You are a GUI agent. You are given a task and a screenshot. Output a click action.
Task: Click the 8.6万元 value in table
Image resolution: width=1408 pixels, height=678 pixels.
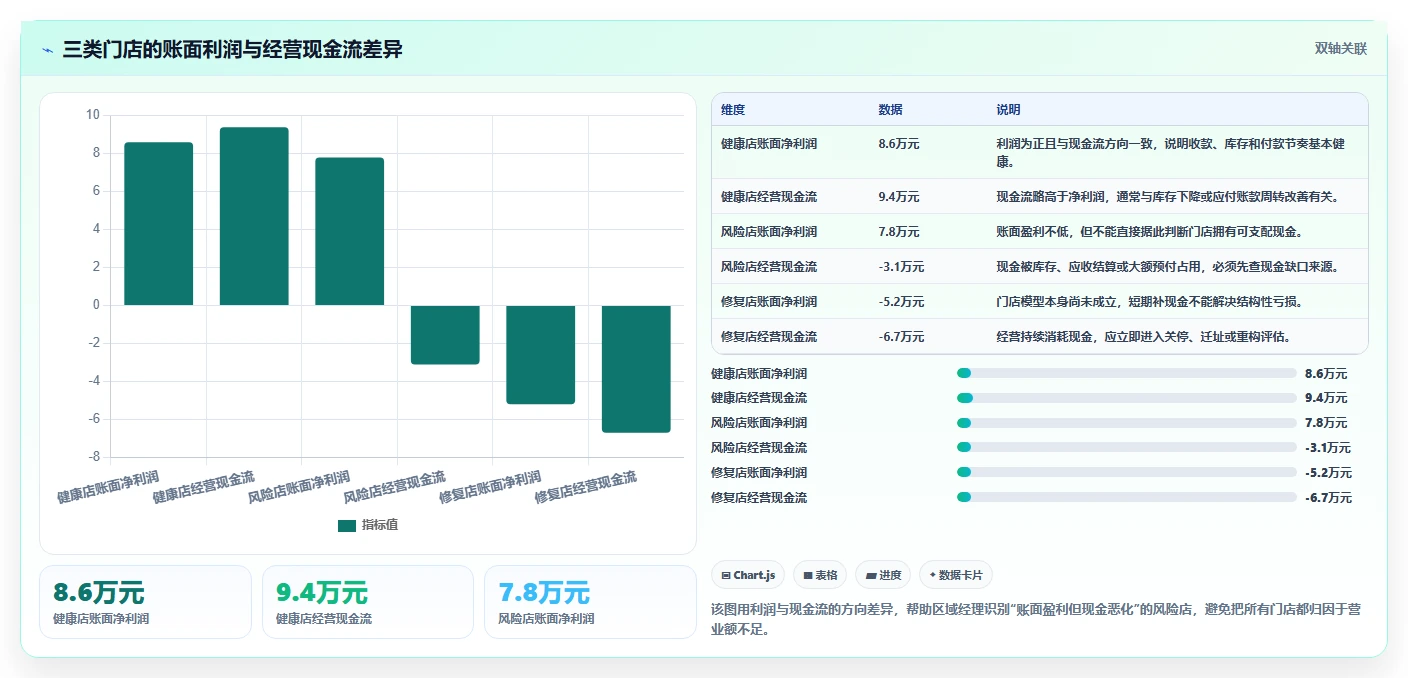click(899, 144)
